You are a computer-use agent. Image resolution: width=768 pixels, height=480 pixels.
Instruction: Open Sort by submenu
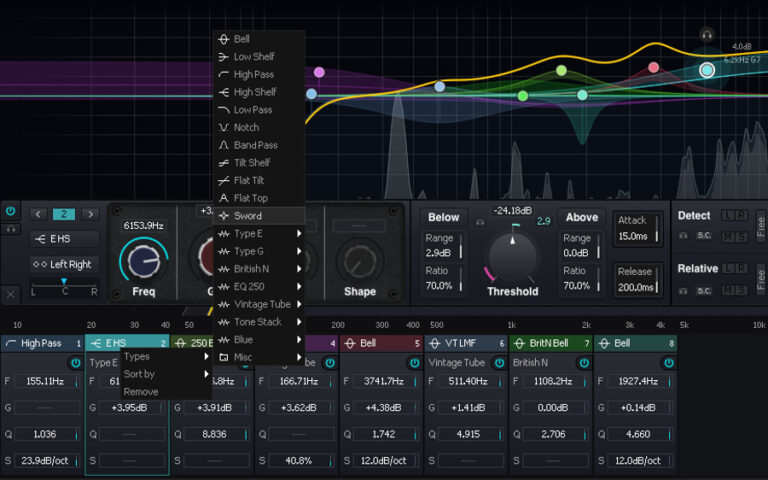click(x=166, y=374)
